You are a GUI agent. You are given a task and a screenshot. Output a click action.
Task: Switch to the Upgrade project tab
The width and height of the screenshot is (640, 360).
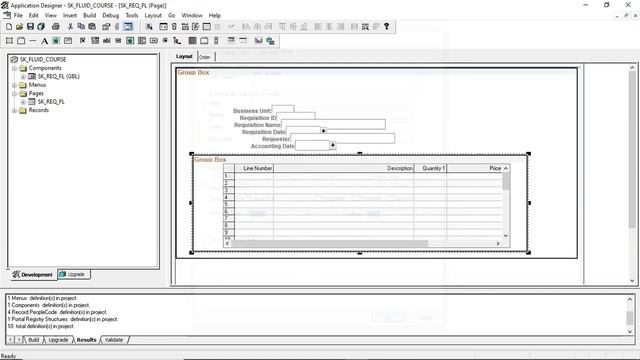[73, 274]
